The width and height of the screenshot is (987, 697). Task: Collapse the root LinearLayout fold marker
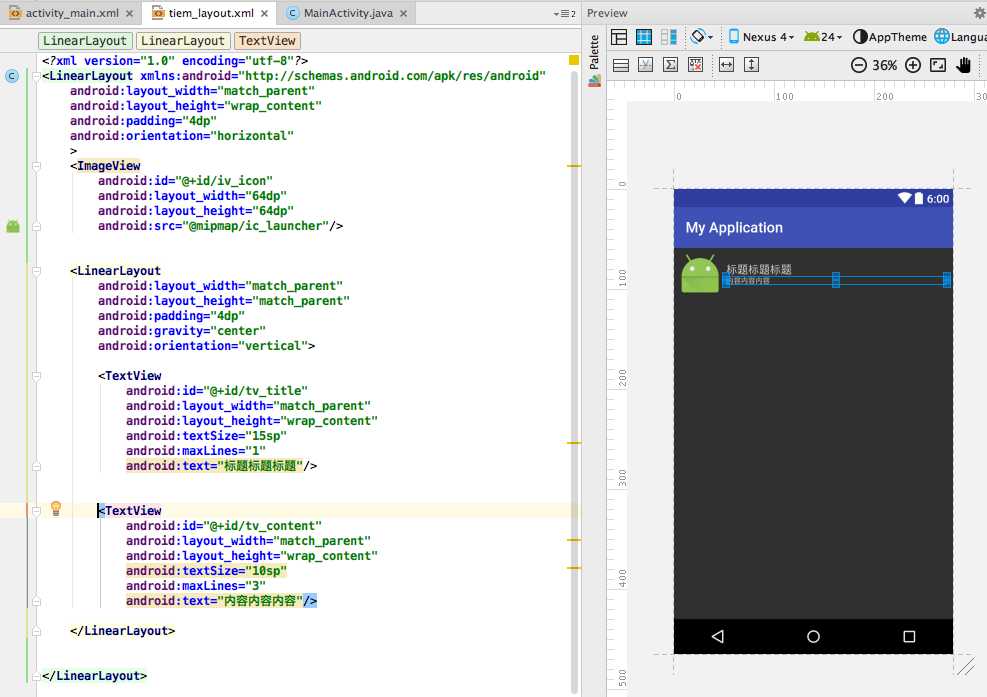37,76
